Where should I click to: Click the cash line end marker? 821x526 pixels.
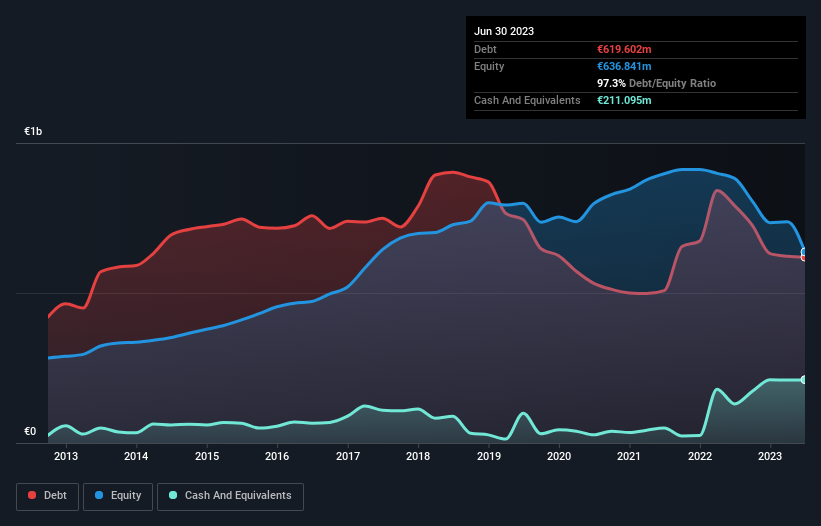(x=804, y=380)
